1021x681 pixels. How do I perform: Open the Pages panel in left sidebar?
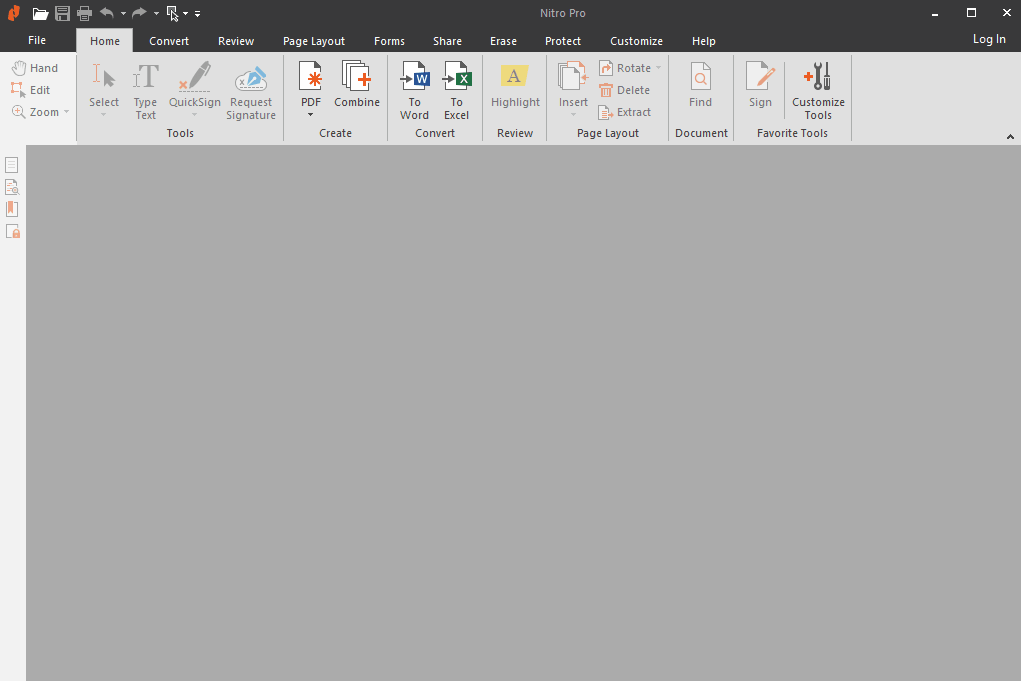point(12,165)
